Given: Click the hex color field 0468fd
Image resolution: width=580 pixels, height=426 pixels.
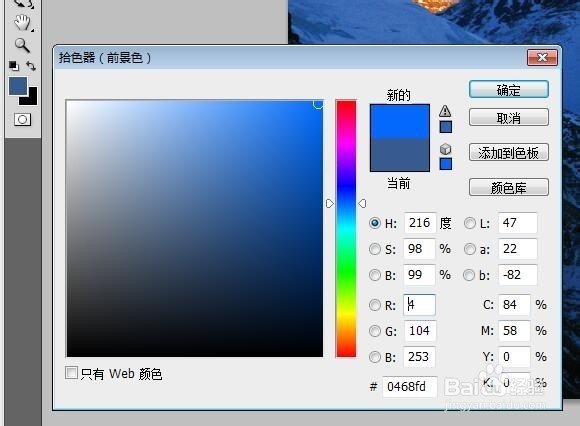Looking at the screenshot, I should pos(410,387).
